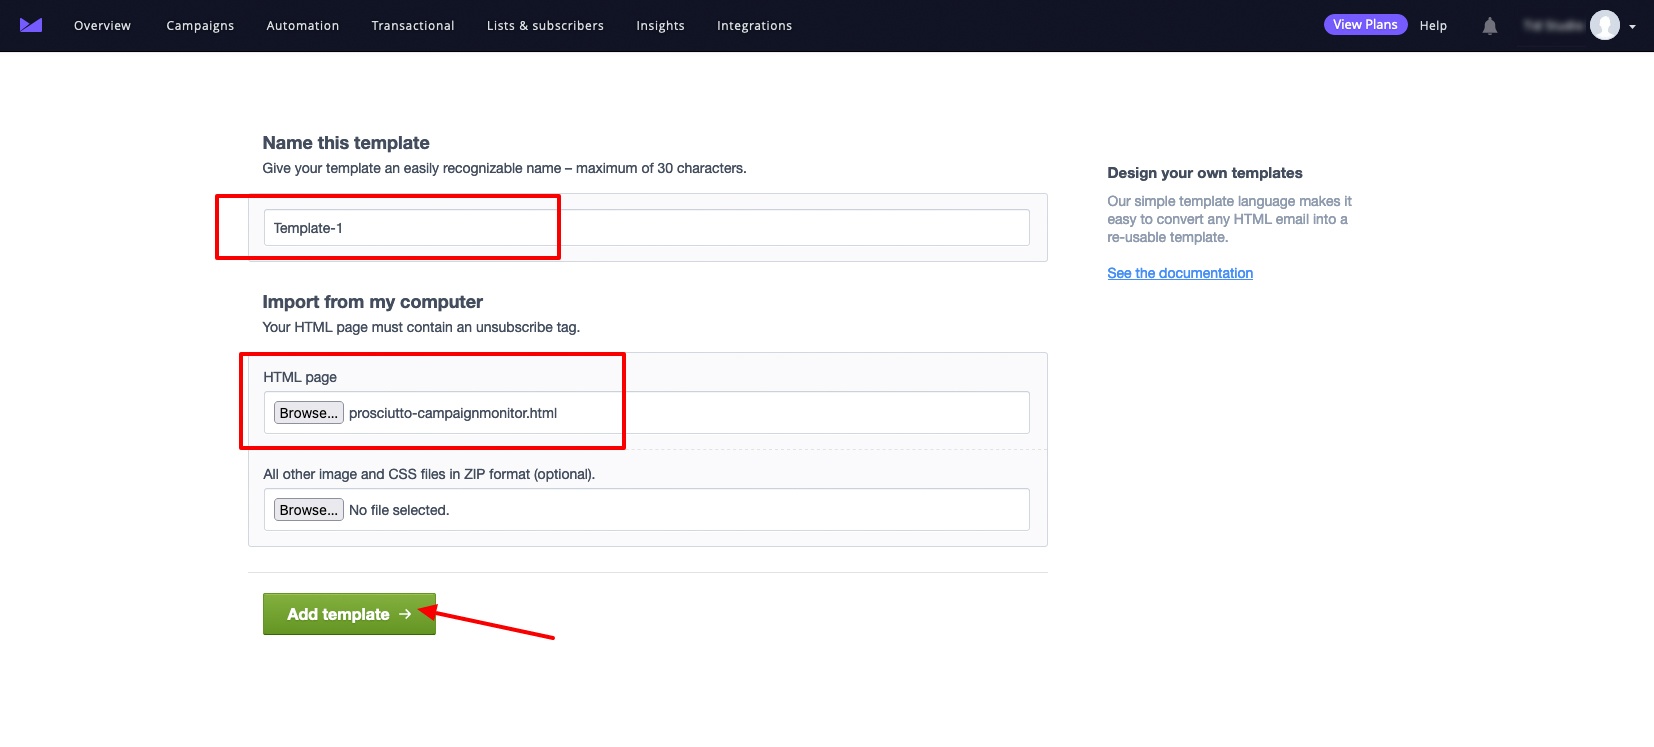Click the View Plans button
The height and width of the screenshot is (747, 1654).
coord(1365,25)
